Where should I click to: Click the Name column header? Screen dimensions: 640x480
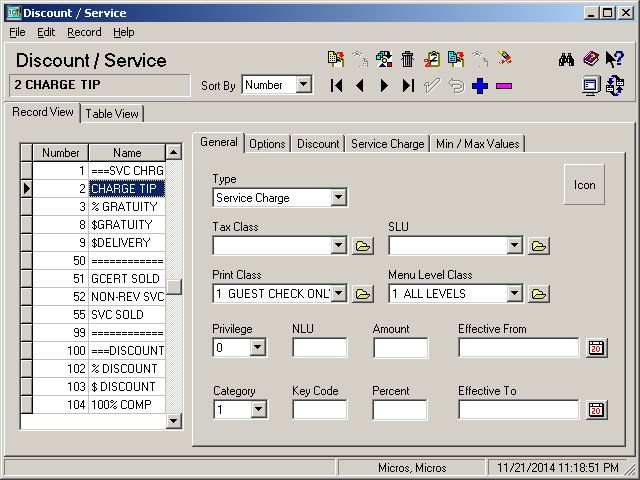pyautogui.click(x=127, y=153)
